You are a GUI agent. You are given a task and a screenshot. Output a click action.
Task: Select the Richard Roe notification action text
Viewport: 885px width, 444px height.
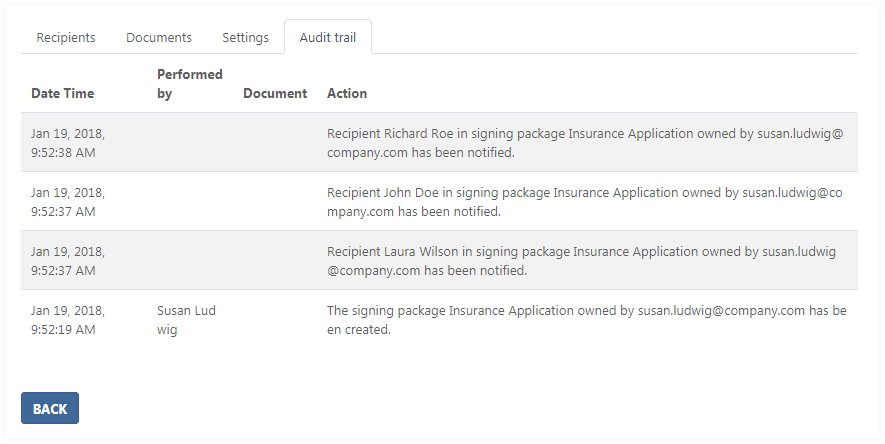(585, 143)
